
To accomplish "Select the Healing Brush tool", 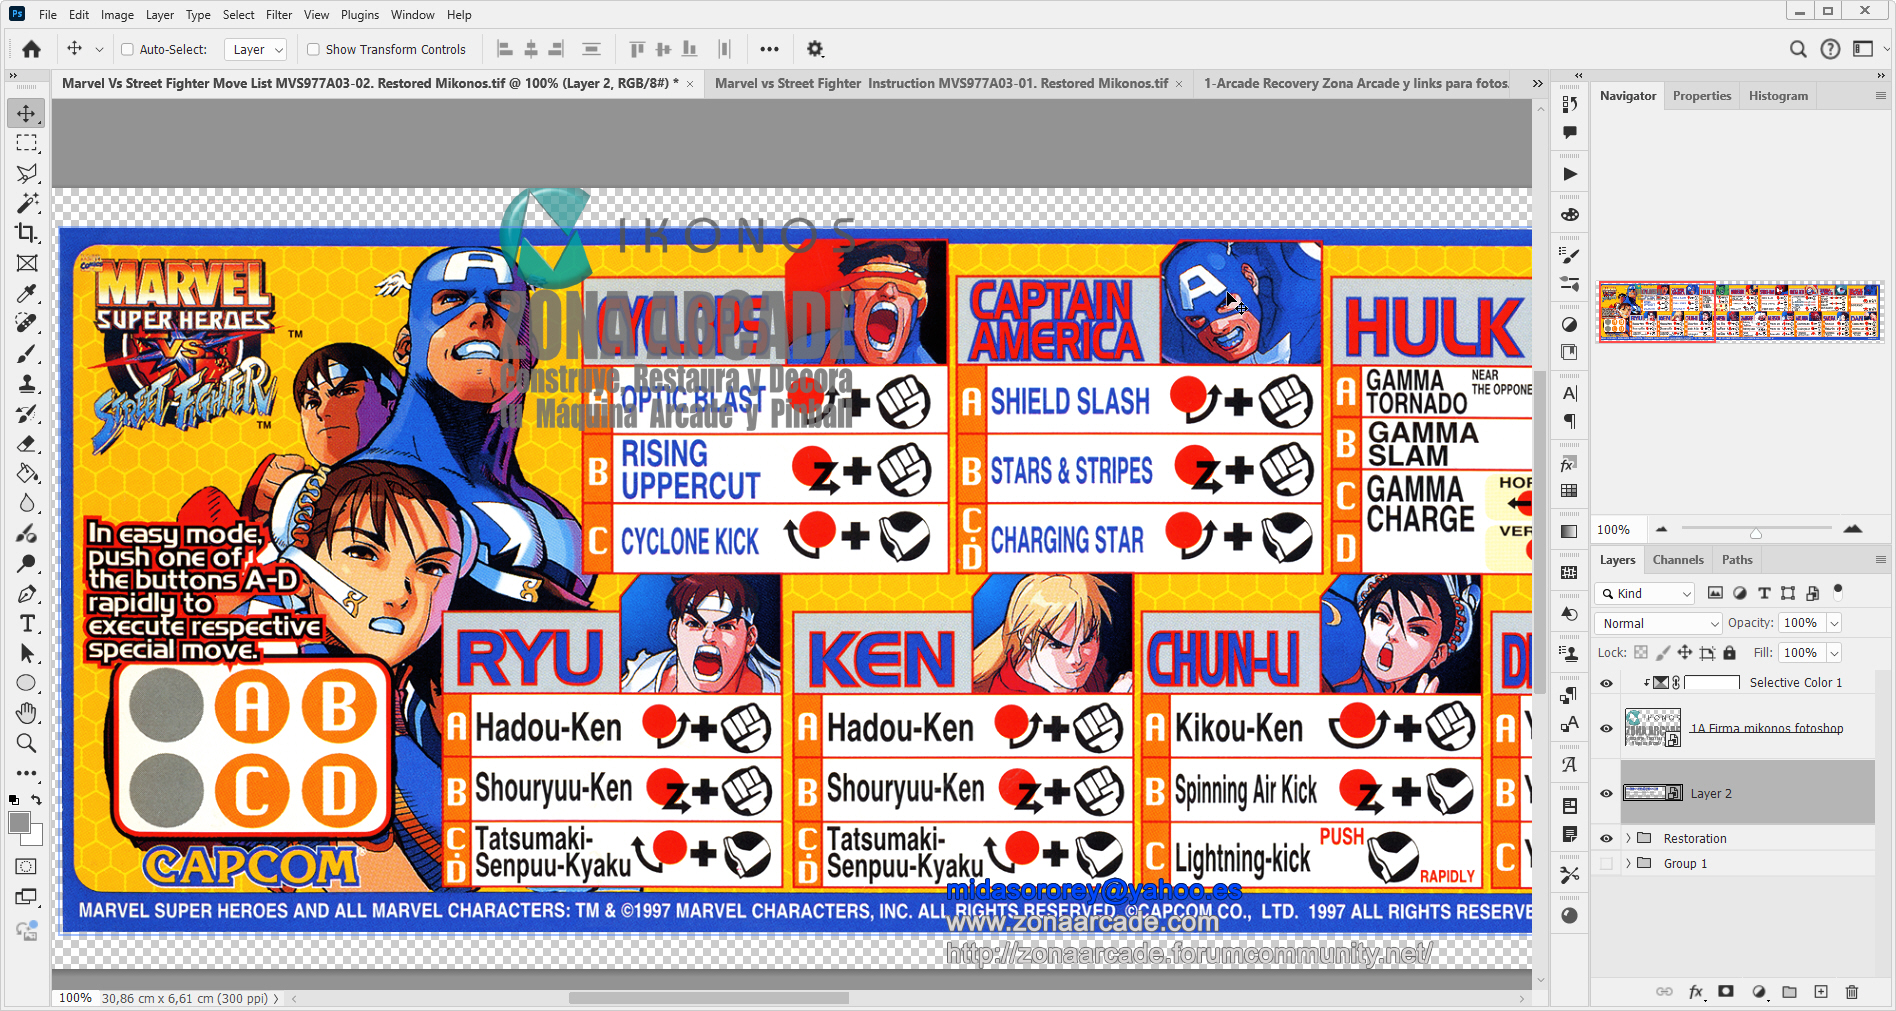I will (27, 321).
